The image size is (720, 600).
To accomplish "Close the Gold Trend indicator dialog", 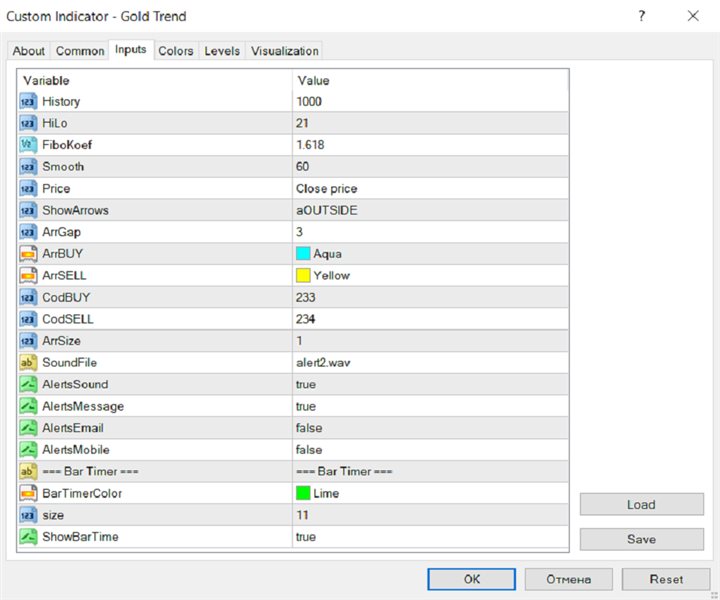I will point(693,16).
